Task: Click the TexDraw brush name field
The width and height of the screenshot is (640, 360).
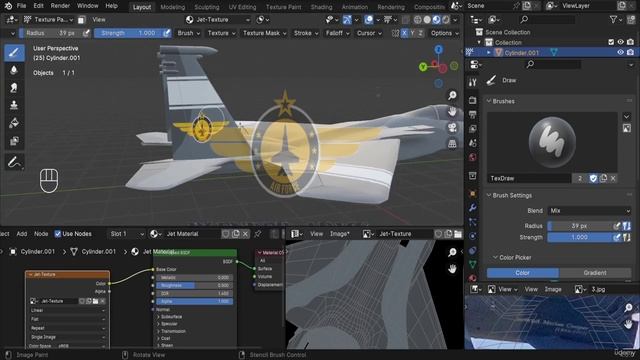Action: tap(529, 178)
